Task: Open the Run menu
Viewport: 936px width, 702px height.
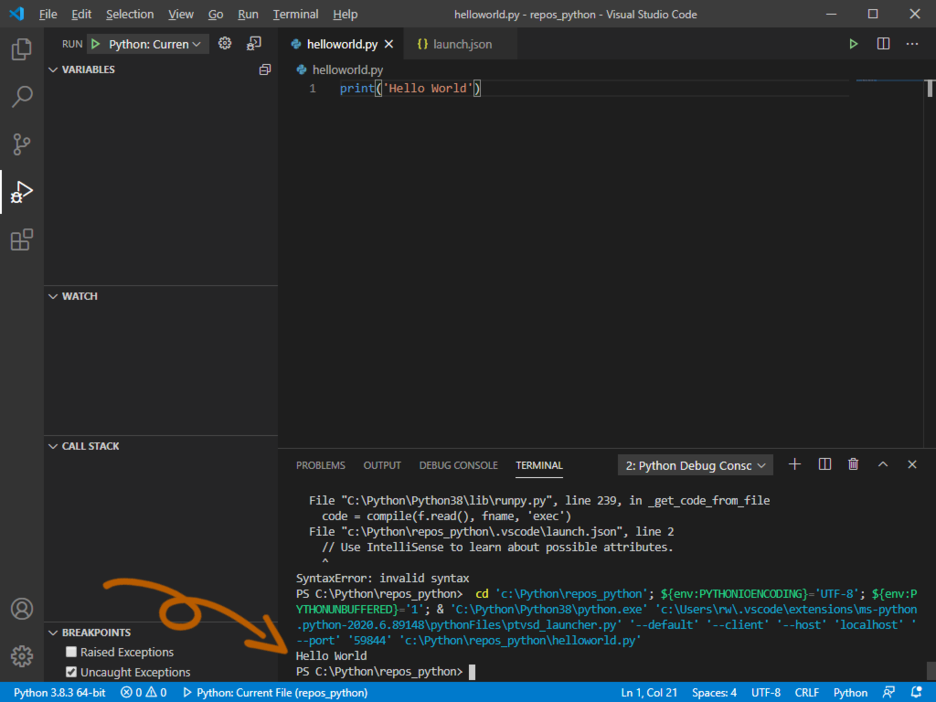Action: 248,14
